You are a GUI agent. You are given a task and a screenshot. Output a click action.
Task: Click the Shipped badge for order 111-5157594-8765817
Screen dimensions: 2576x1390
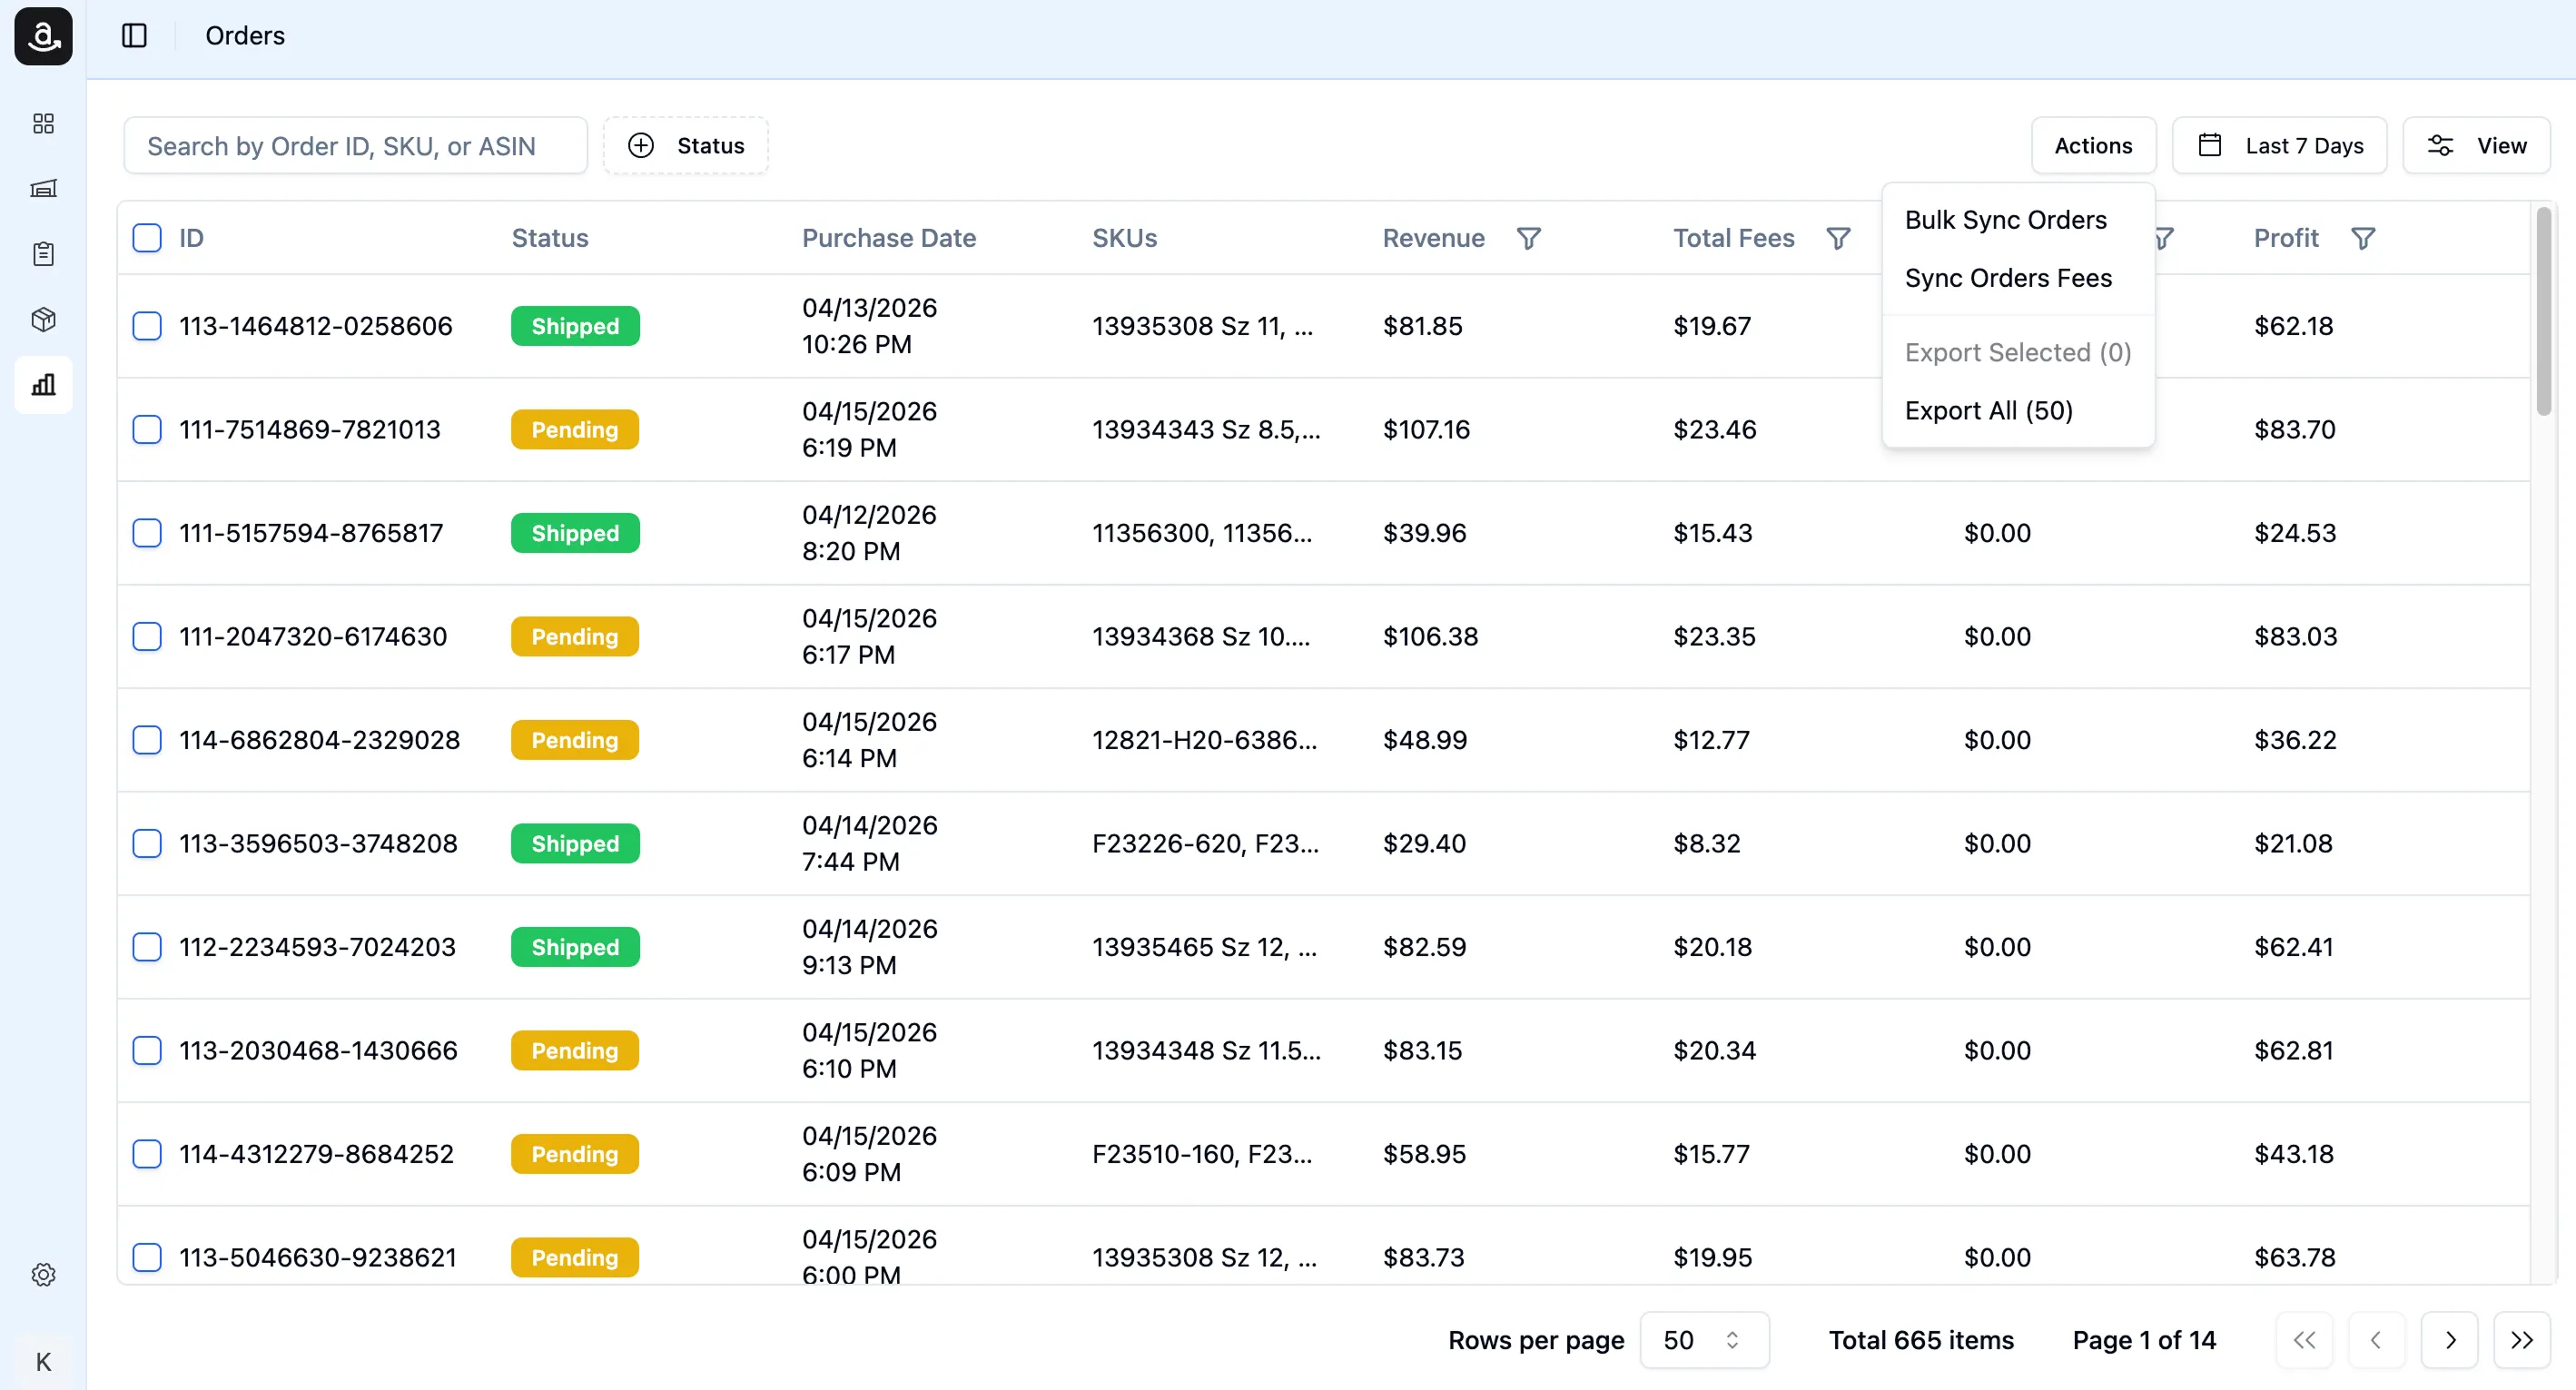[x=575, y=533]
